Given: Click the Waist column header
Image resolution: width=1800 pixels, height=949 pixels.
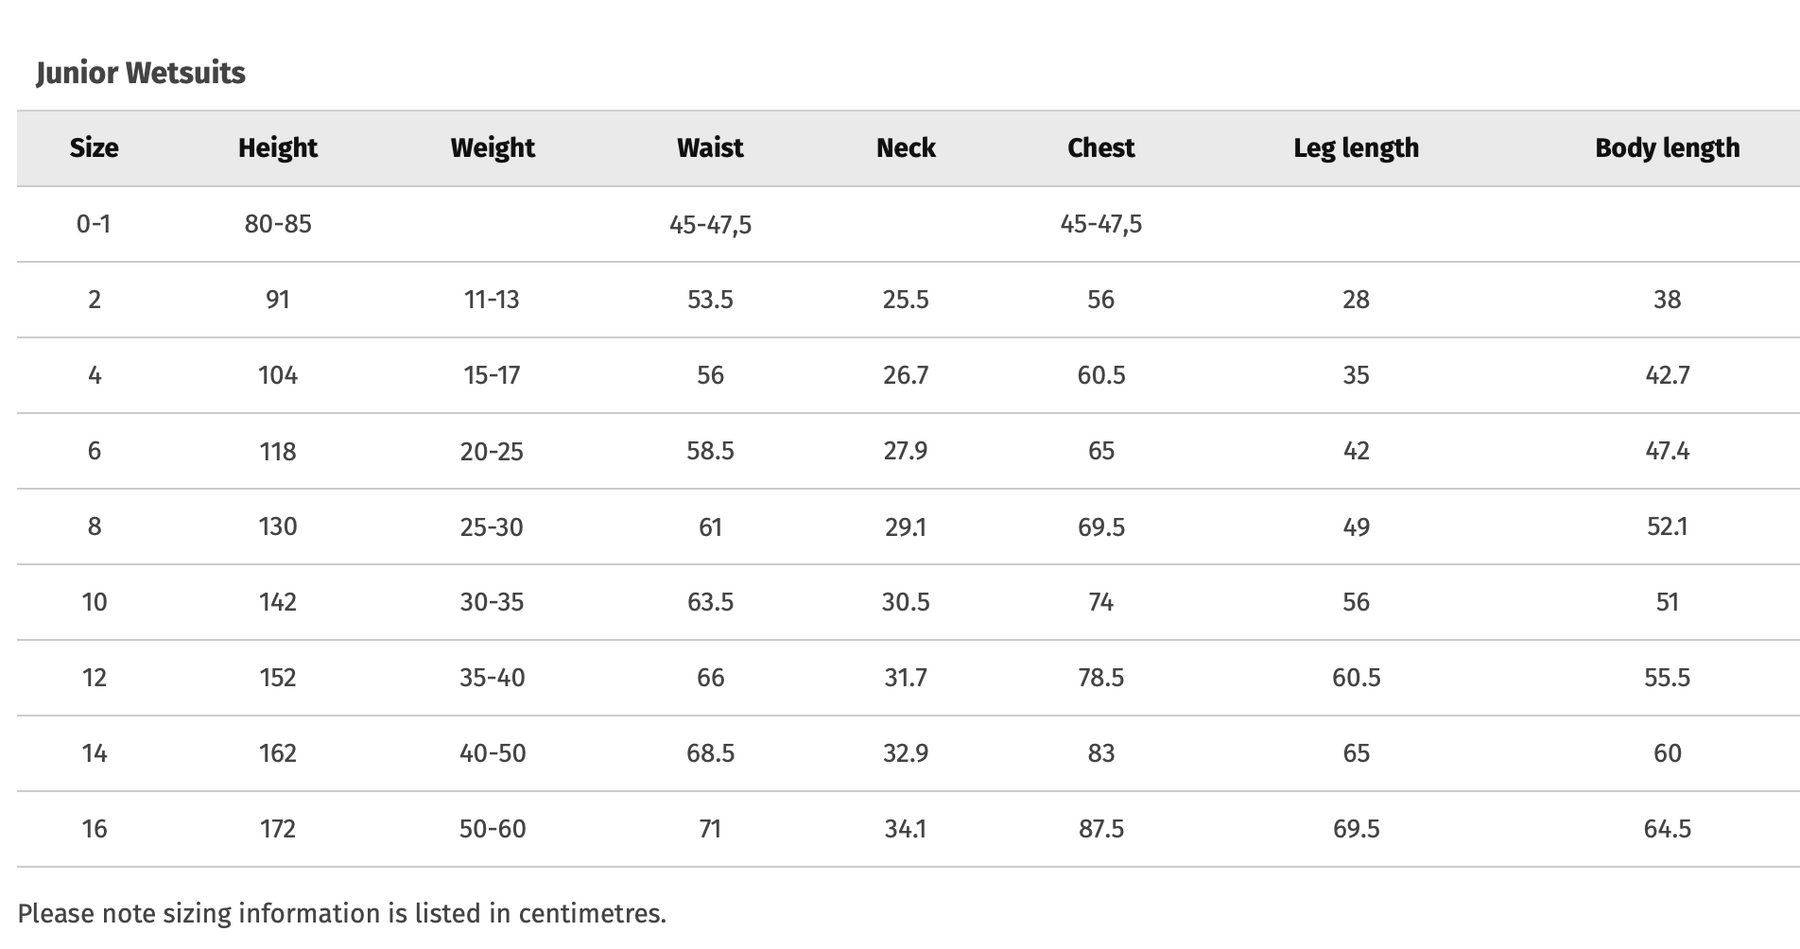Looking at the screenshot, I should coord(710,148).
